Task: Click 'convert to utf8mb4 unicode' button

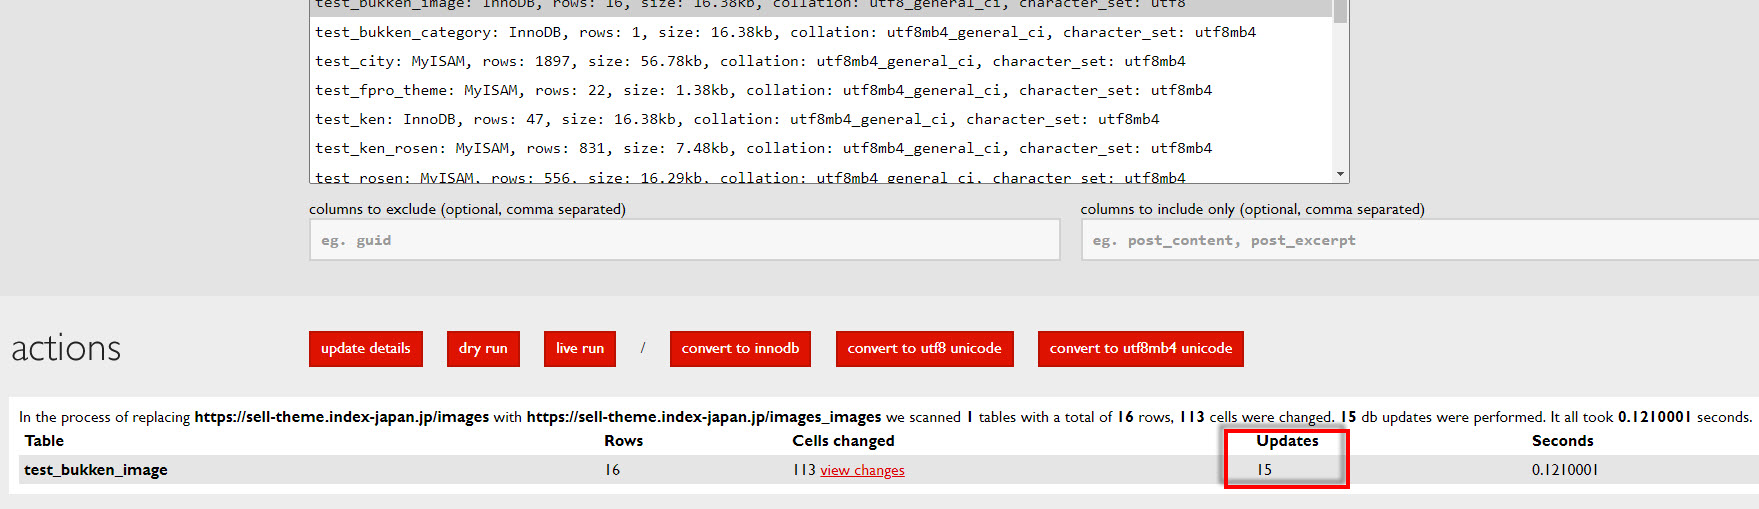Action: tap(1140, 349)
